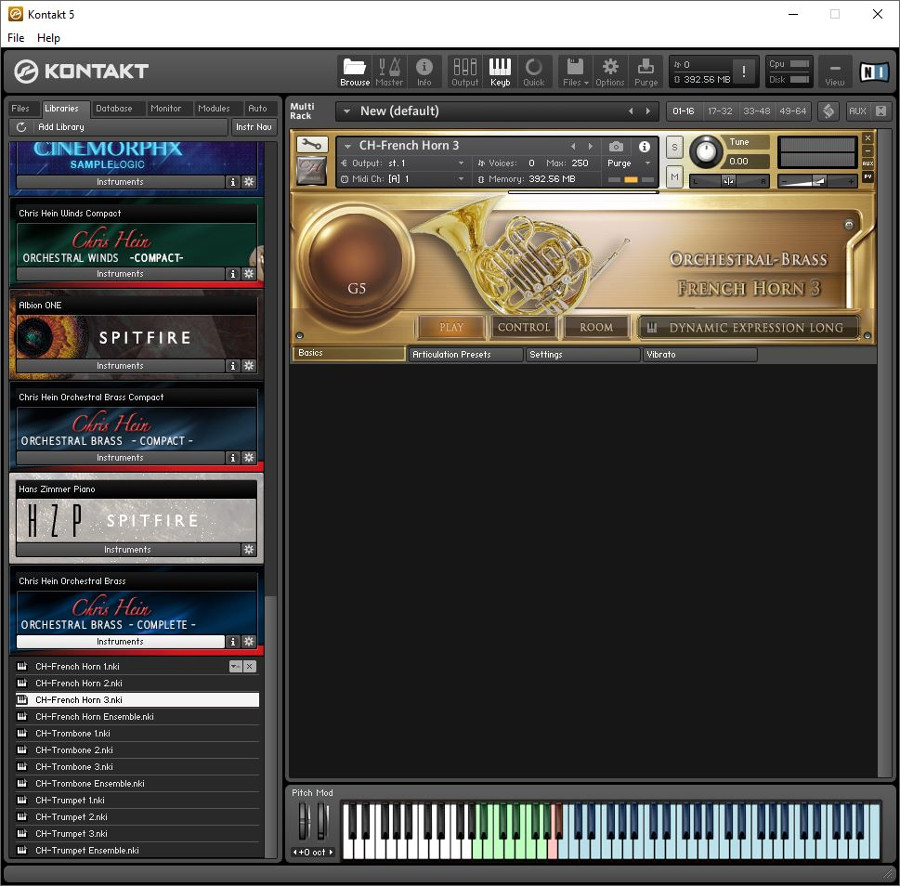Open Hans Zimmer Piano settings gear
Viewport: 900px width, 886px height.
(x=249, y=549)
